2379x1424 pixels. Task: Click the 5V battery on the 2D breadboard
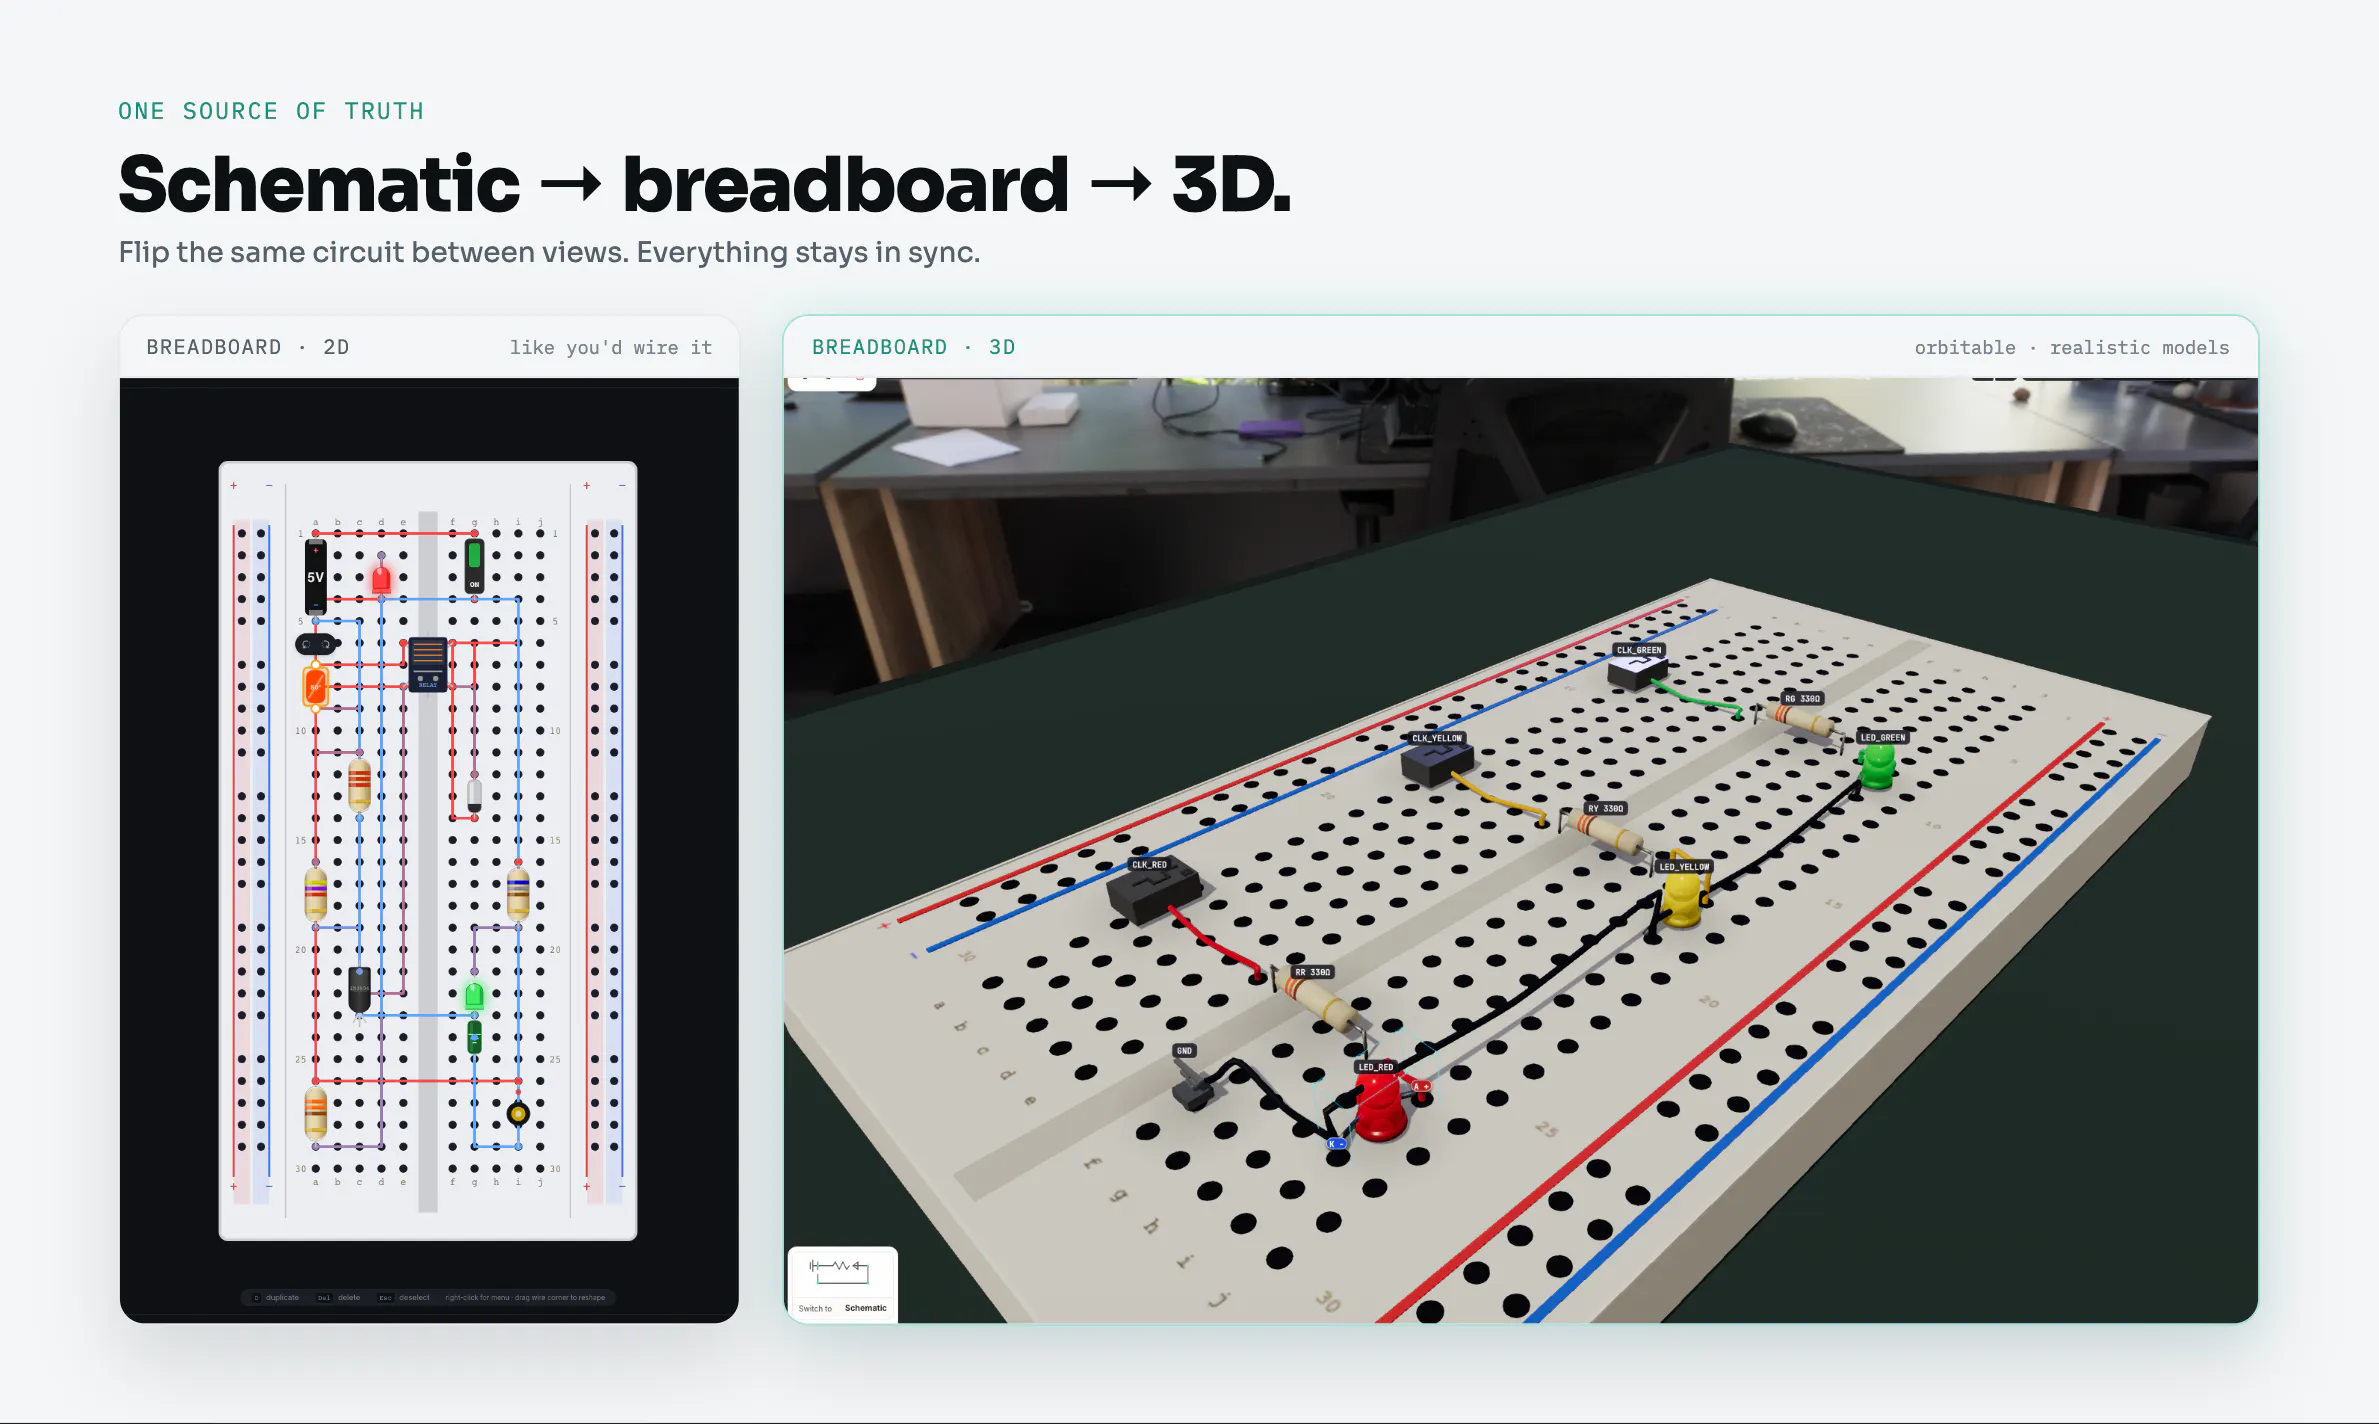315,577
